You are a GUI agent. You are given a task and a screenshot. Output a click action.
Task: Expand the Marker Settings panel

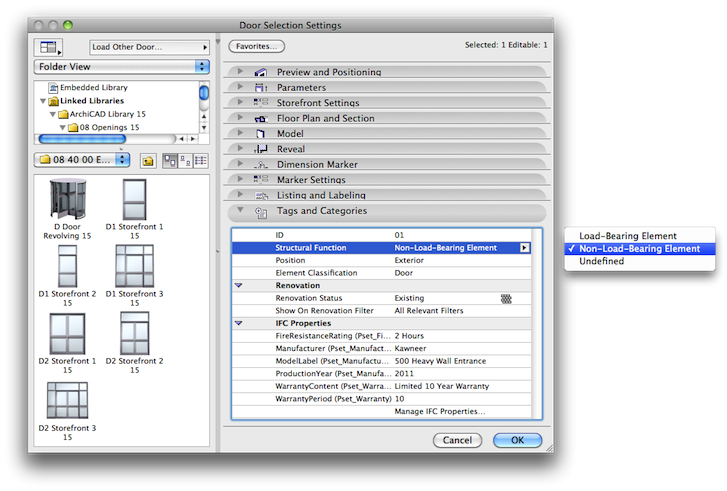coord(240,179)
